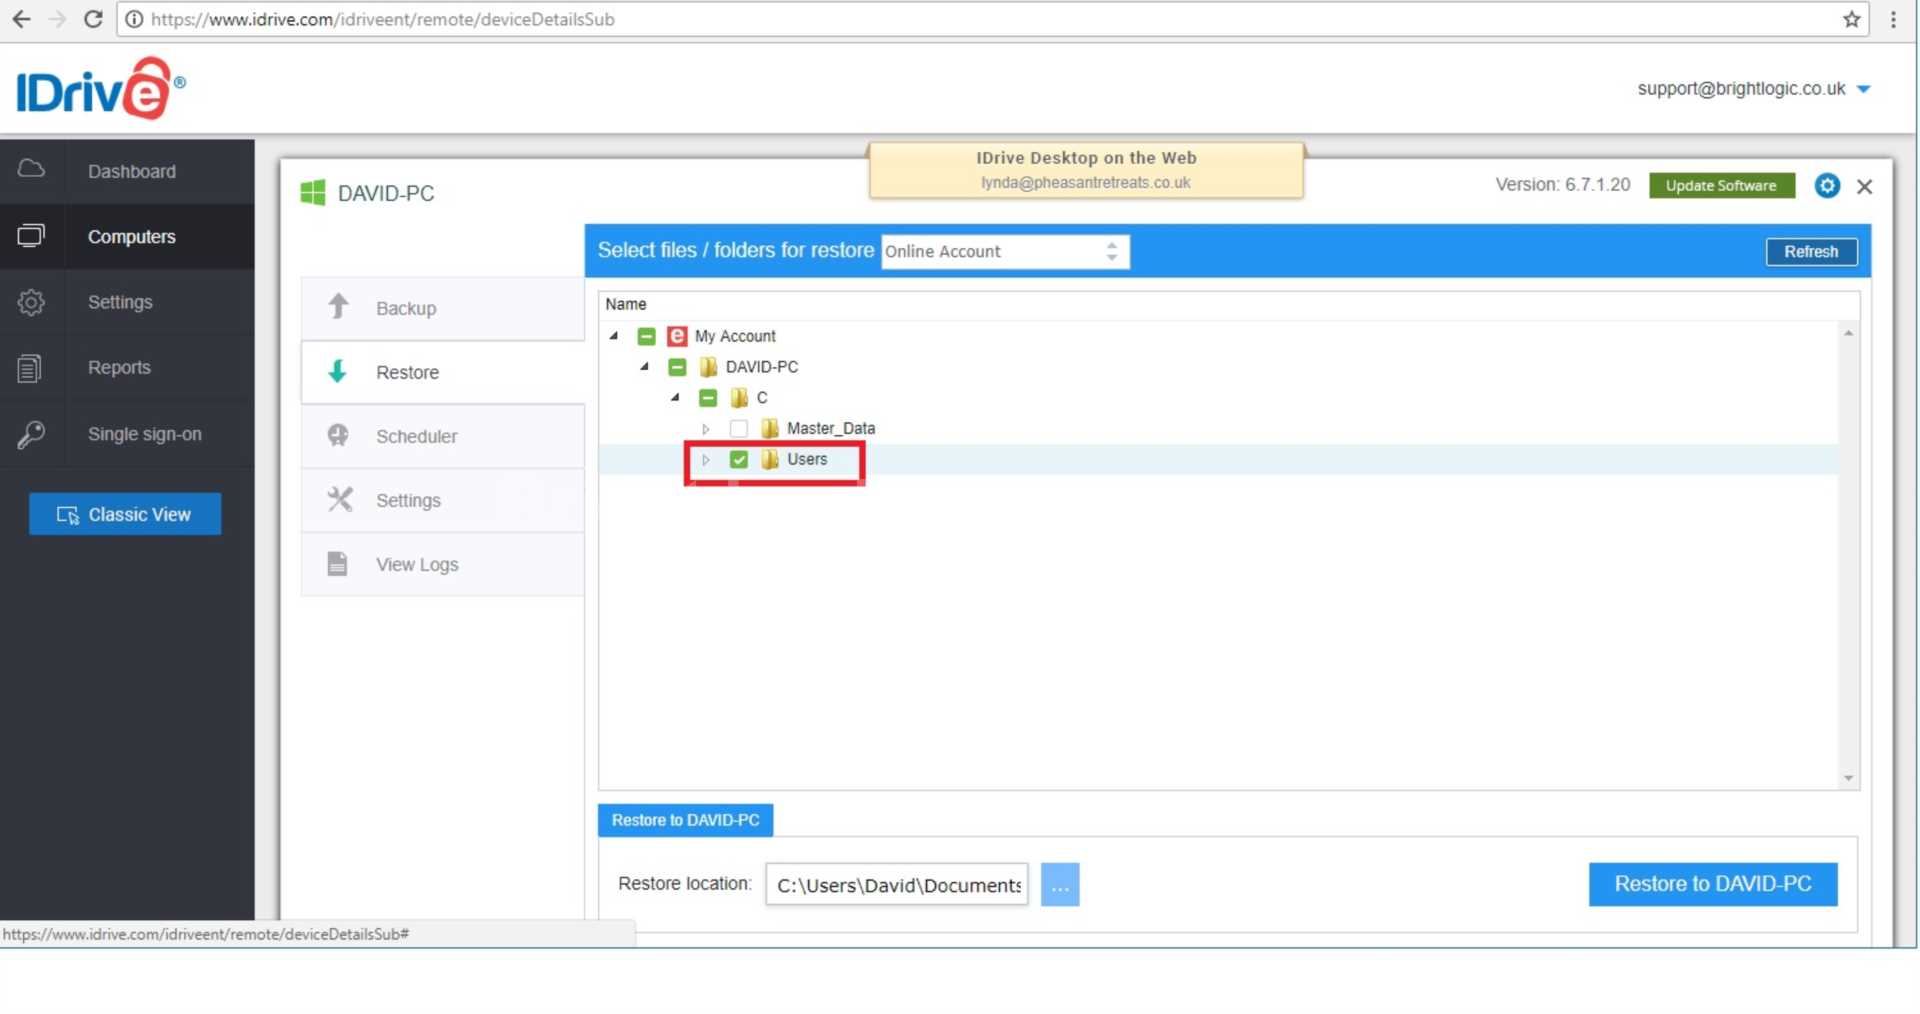The image size is (1920, 1014).
Task: Click the Update Software button
Action: coord(1720,186)
